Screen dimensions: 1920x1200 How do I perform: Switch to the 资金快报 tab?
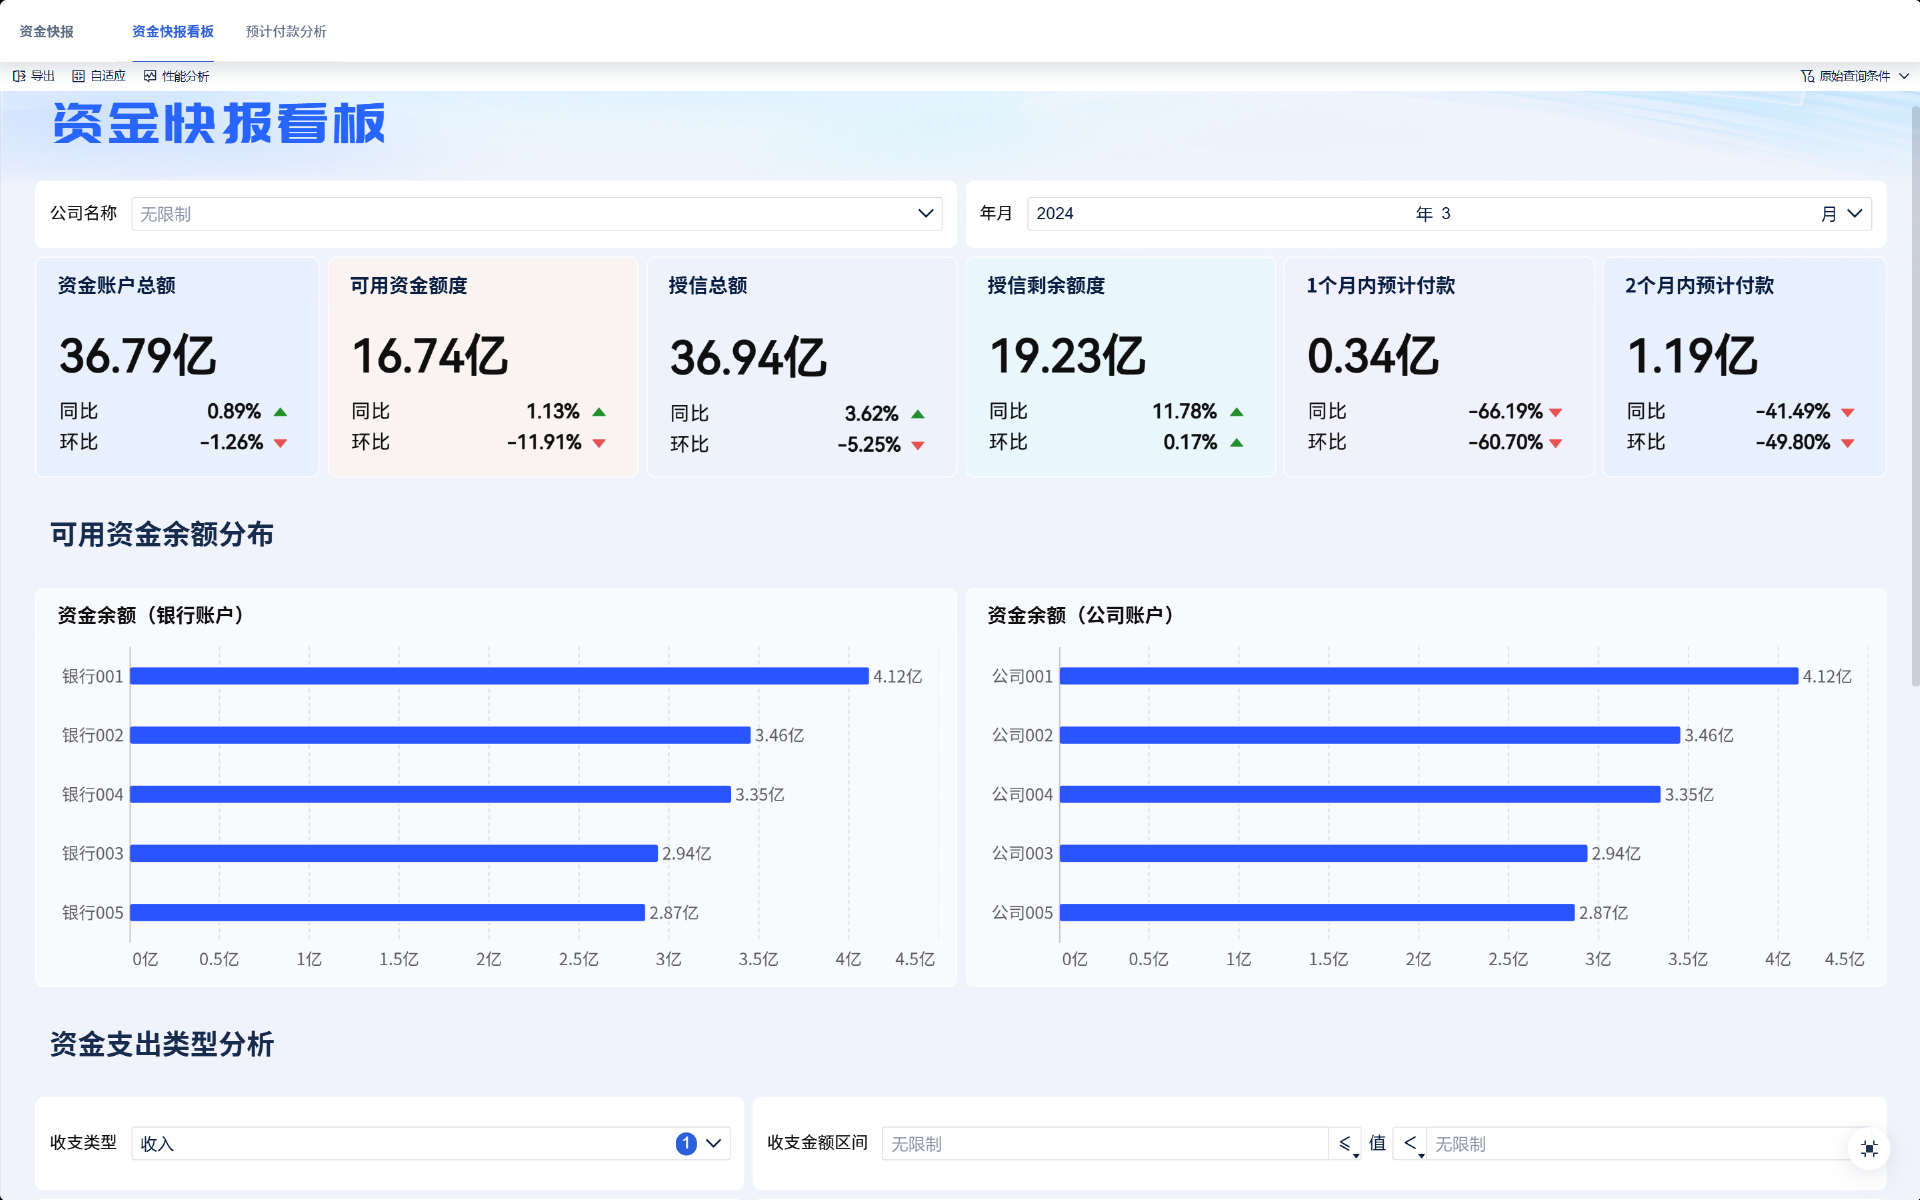[x=46, y=31]
